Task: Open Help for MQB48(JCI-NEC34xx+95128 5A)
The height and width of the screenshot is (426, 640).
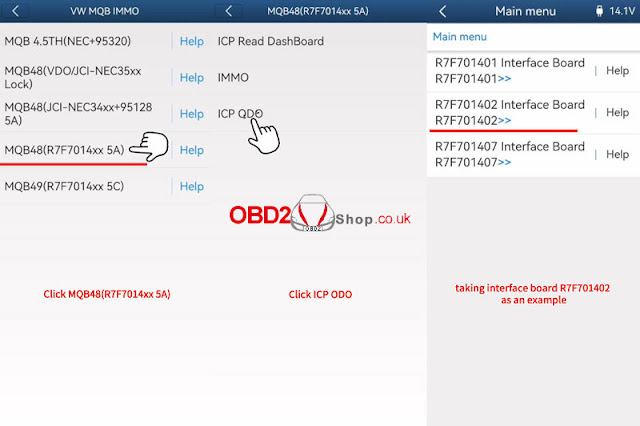Action: (x=191, y=114)
